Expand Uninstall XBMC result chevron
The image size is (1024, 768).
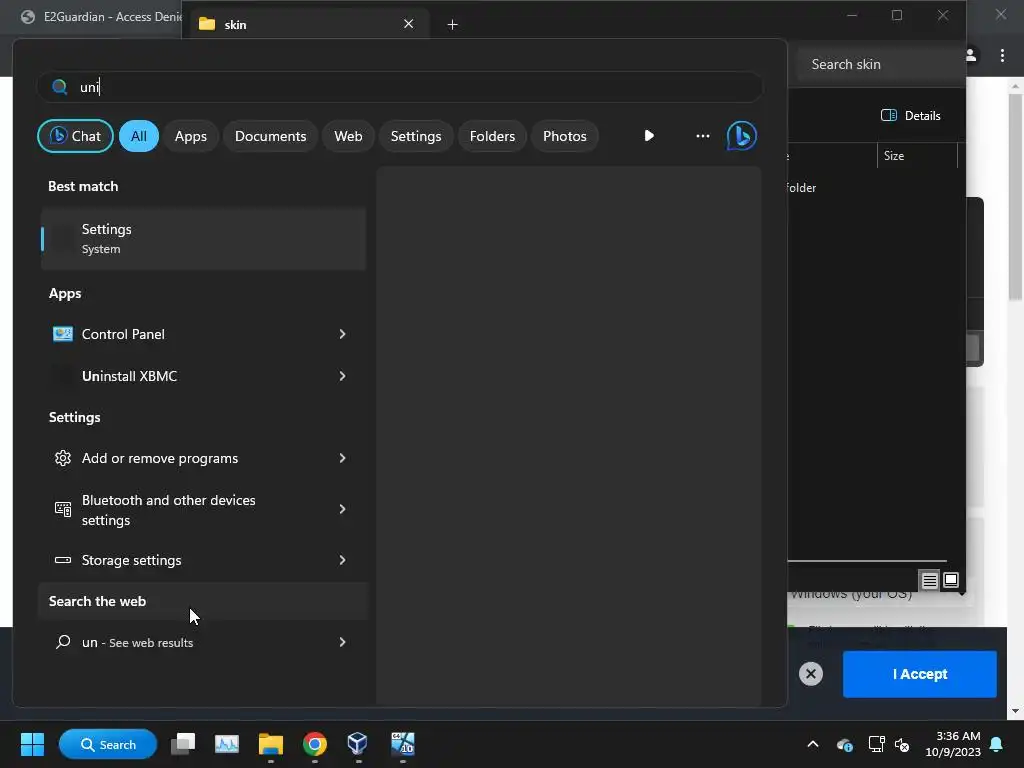(x=342, y=376)
